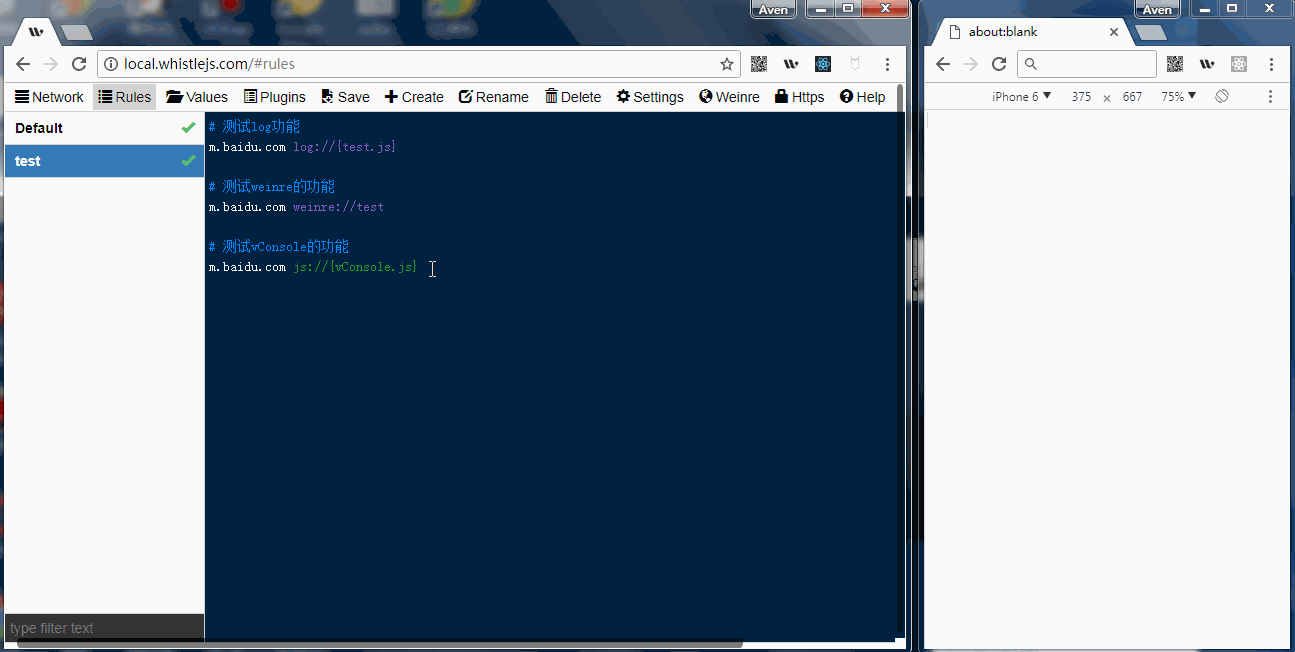Open the Network tab in Whistle

coord(49,97)
